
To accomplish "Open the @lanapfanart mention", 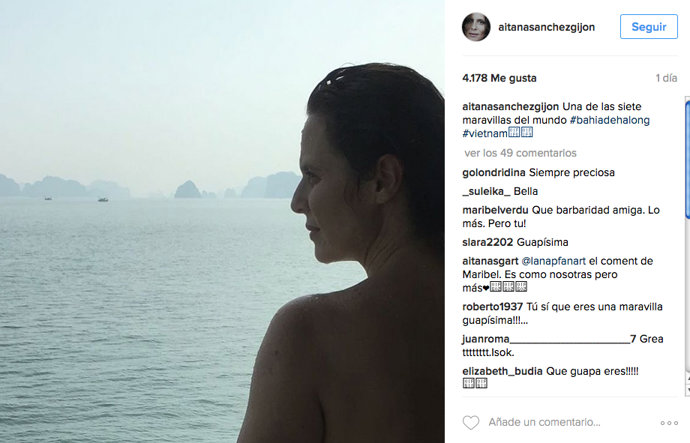I will (554, 261).
